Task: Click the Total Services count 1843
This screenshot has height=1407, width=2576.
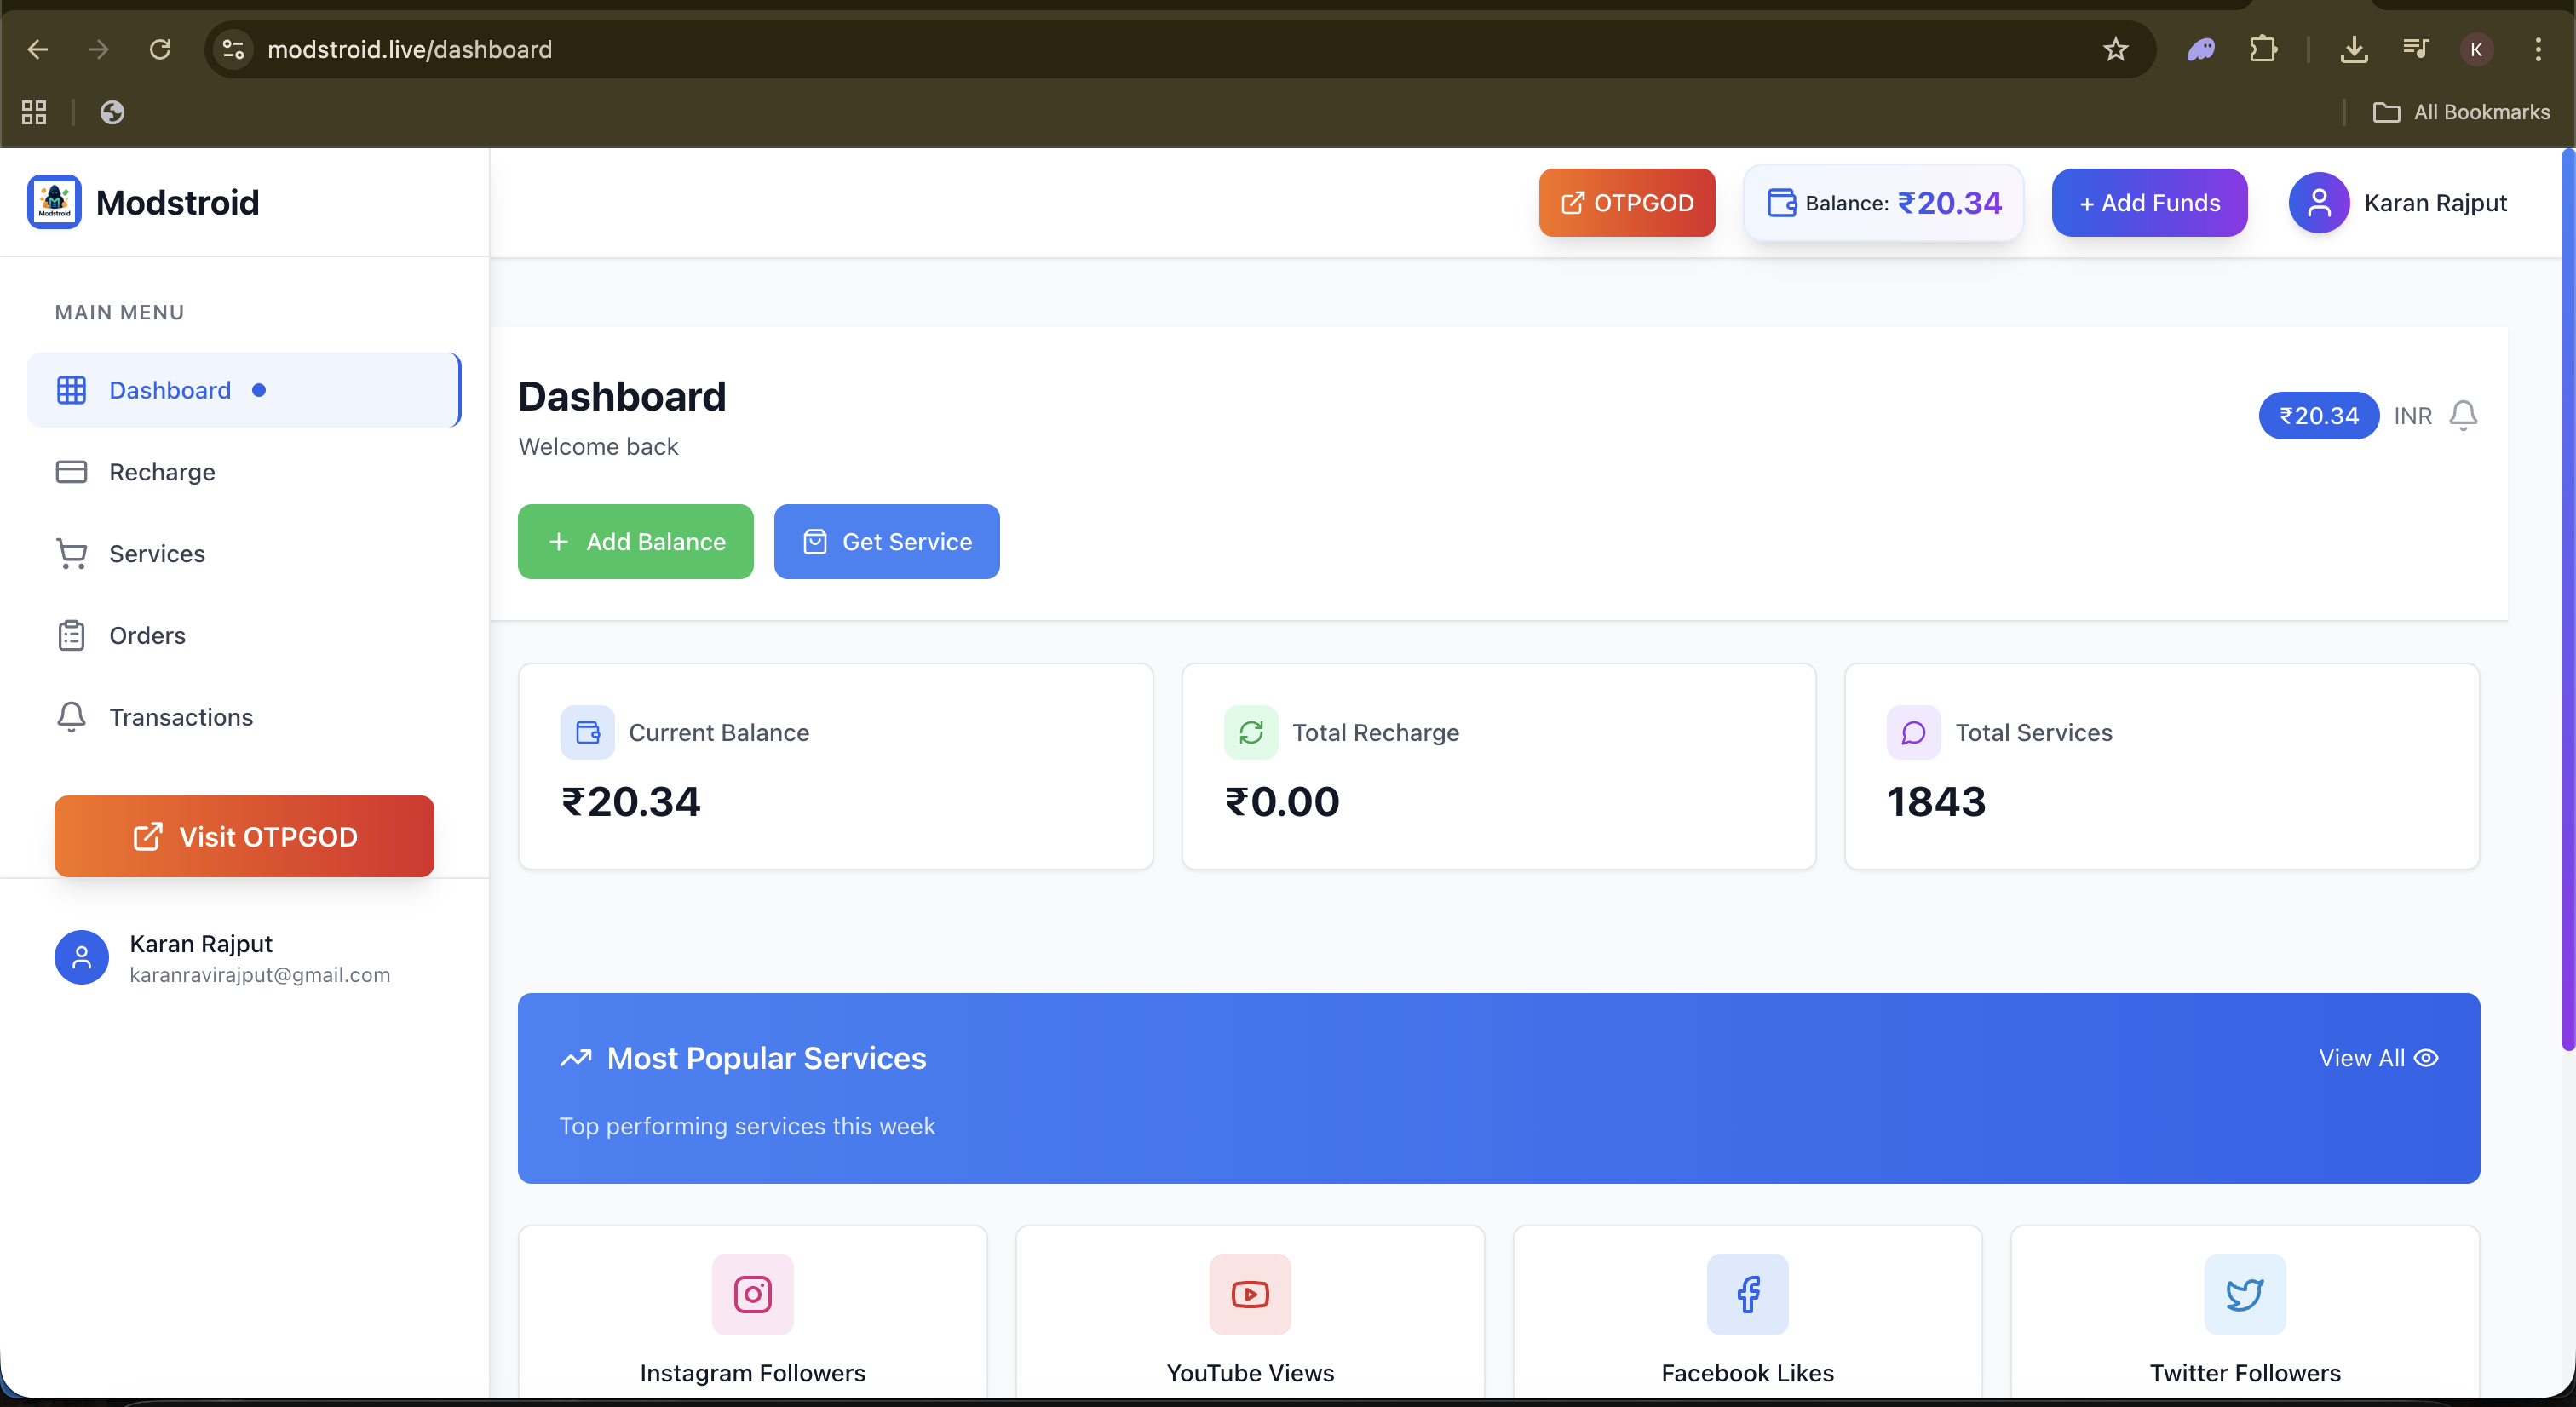Action: coord(1936,801)
